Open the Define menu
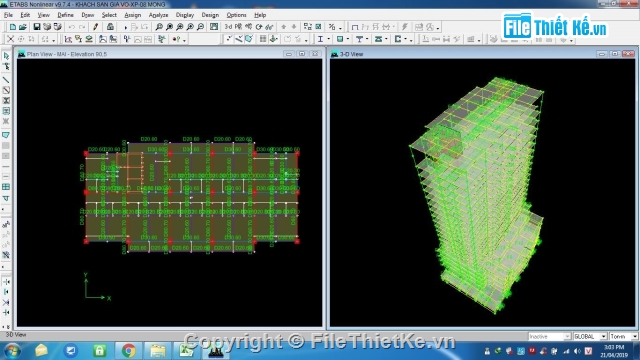The image size is (640, 360). 65,15
